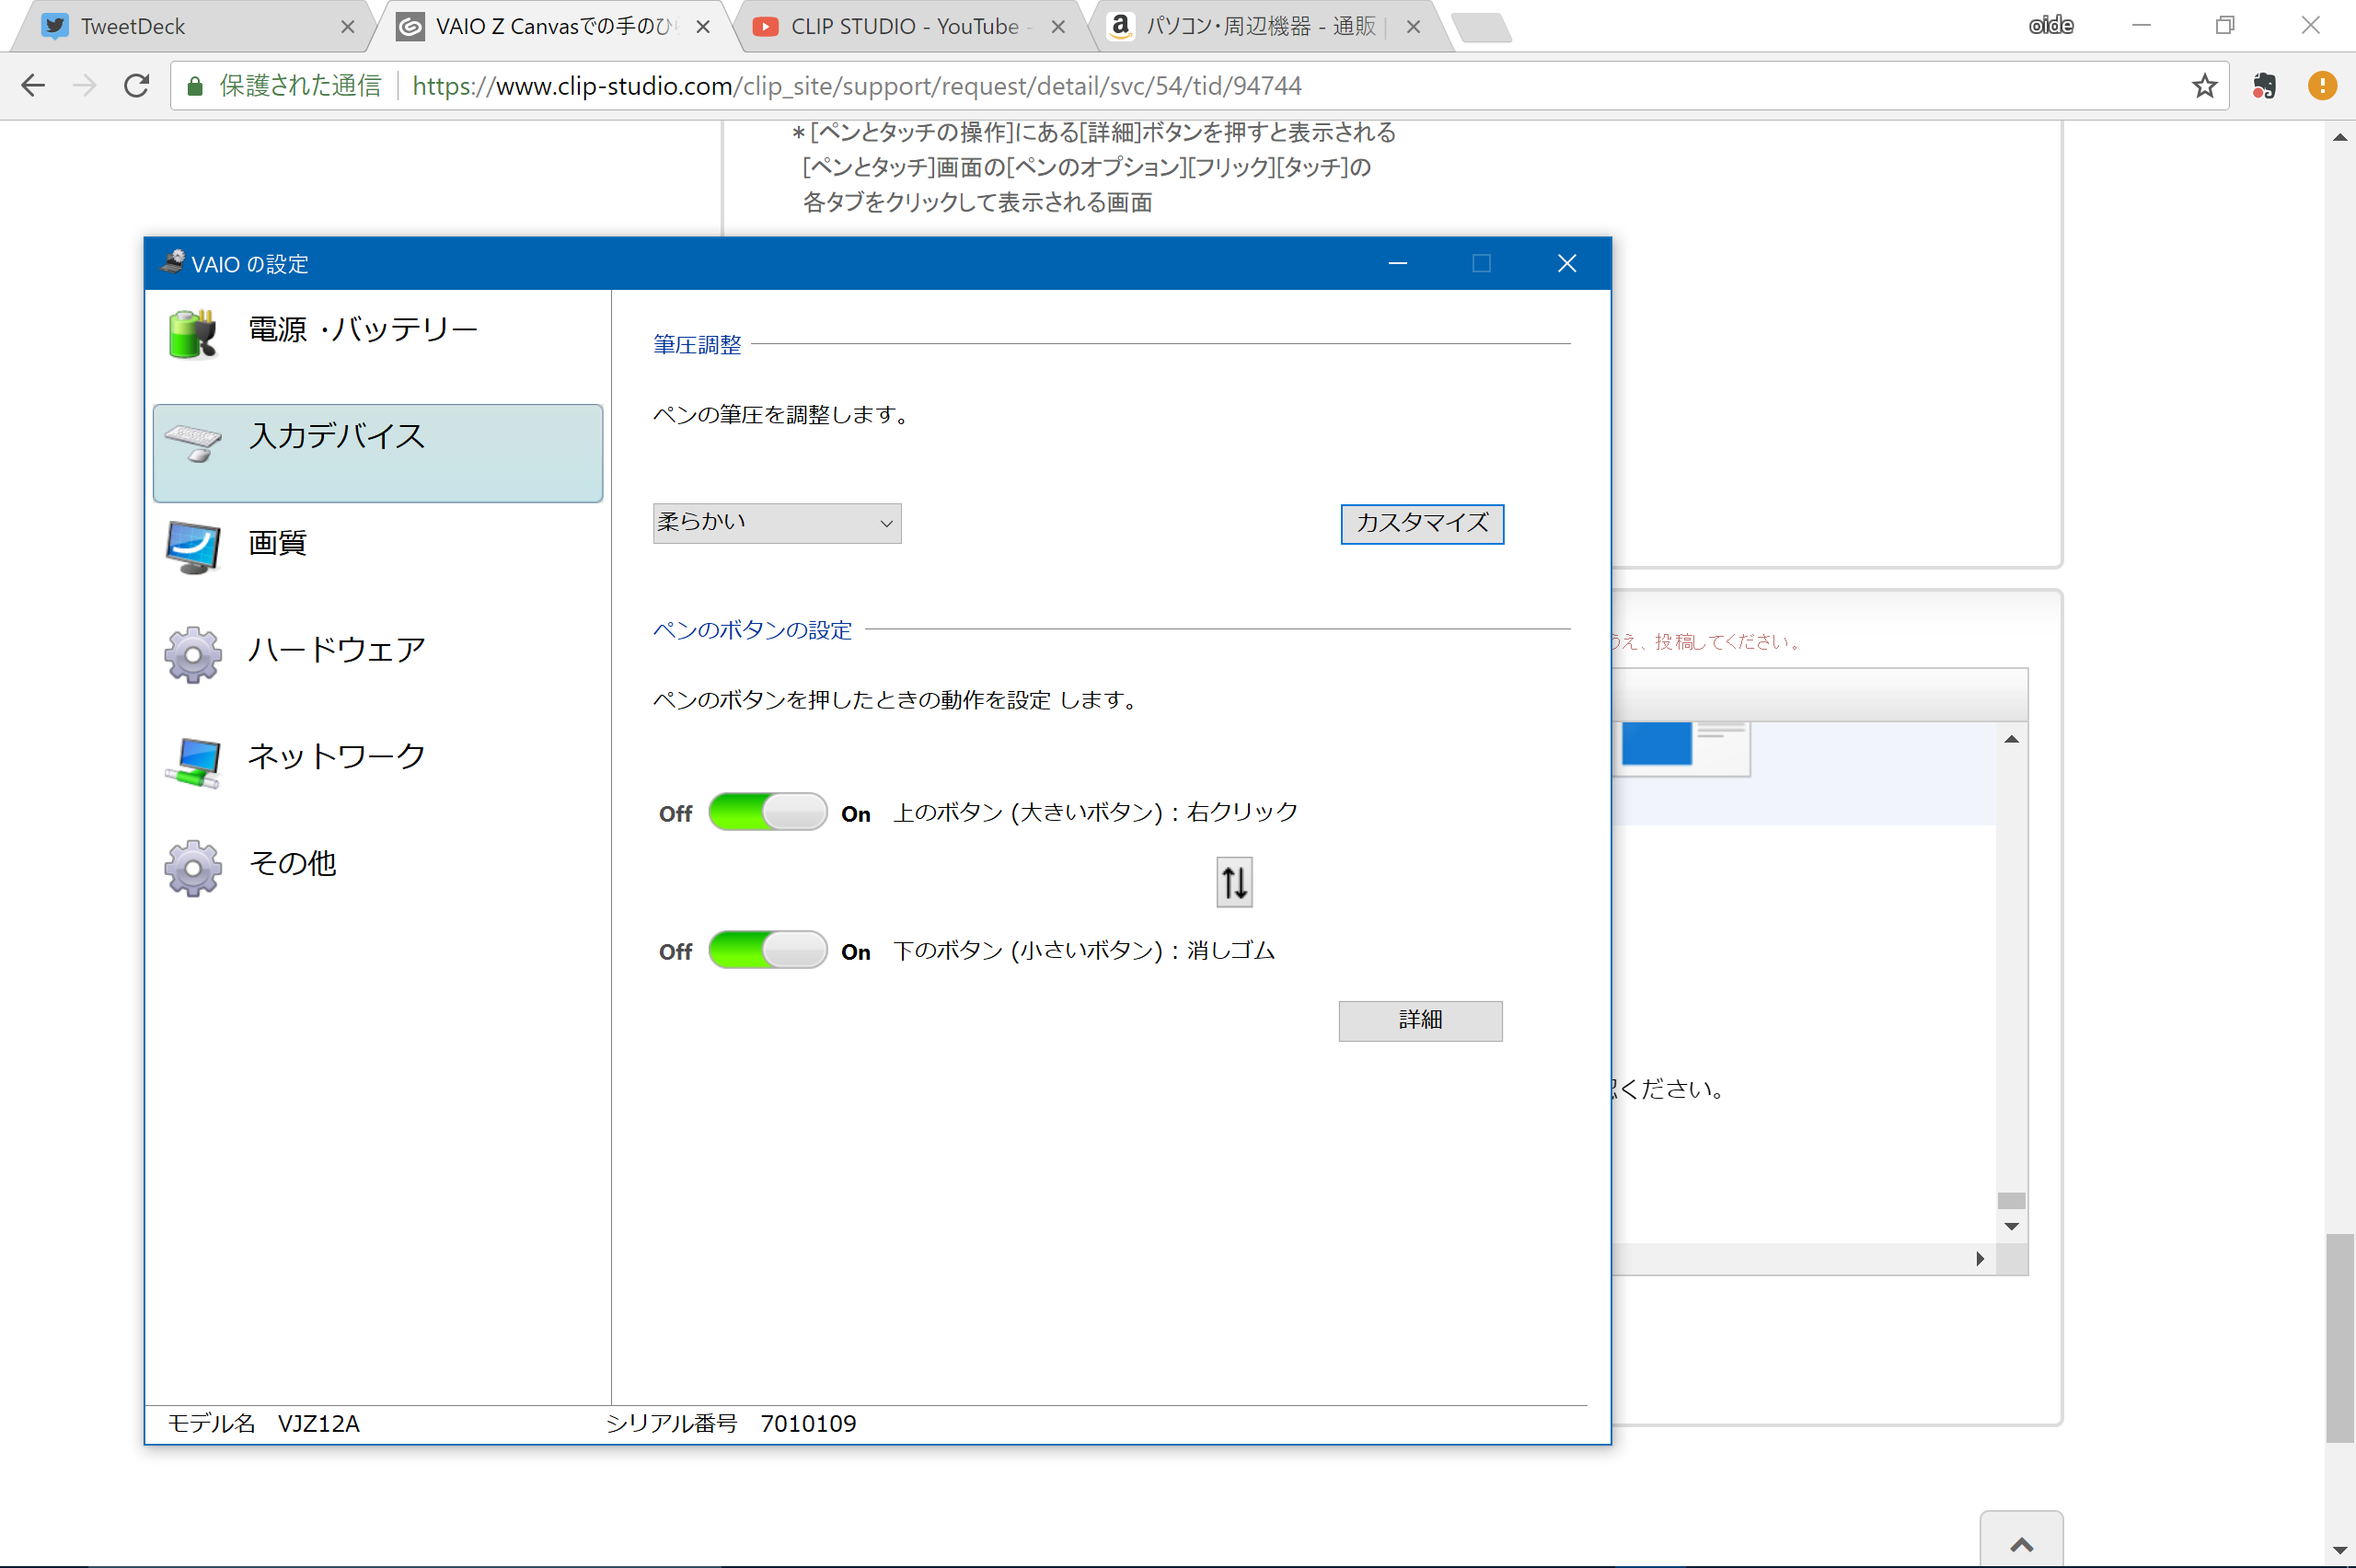Click the 詳細 button
This screenshot has width=2356, height=1568.
click(1419, 1020)
